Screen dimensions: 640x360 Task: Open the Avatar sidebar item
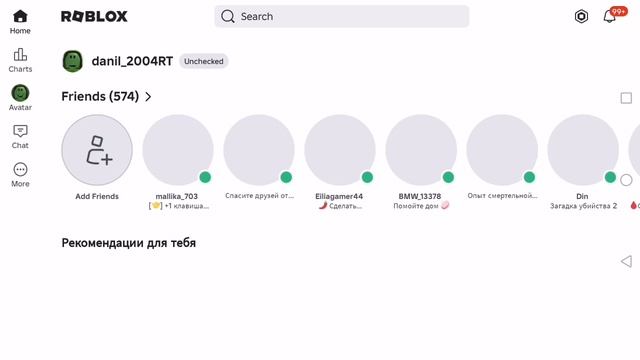[20, 98]
